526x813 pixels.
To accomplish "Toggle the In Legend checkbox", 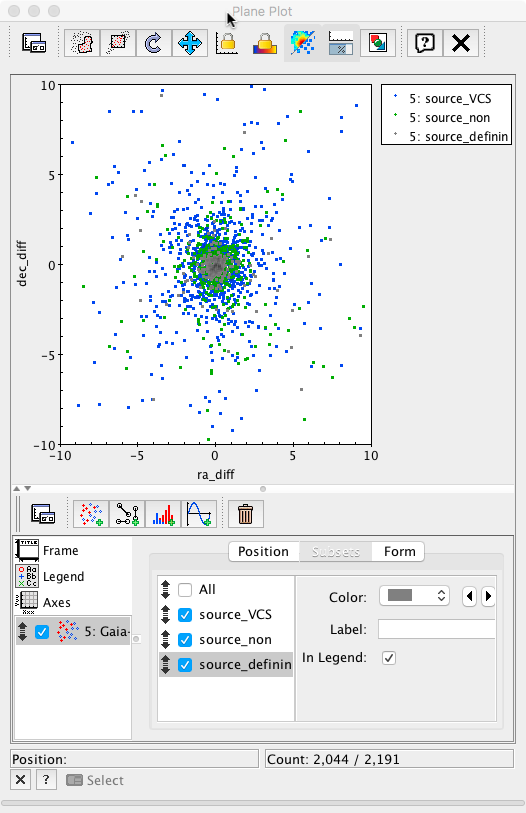I will tap(389, 658).
